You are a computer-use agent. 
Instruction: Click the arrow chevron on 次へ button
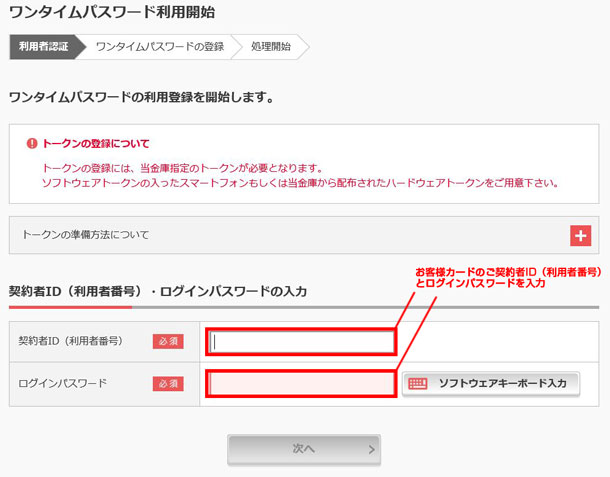pos(372,449)
